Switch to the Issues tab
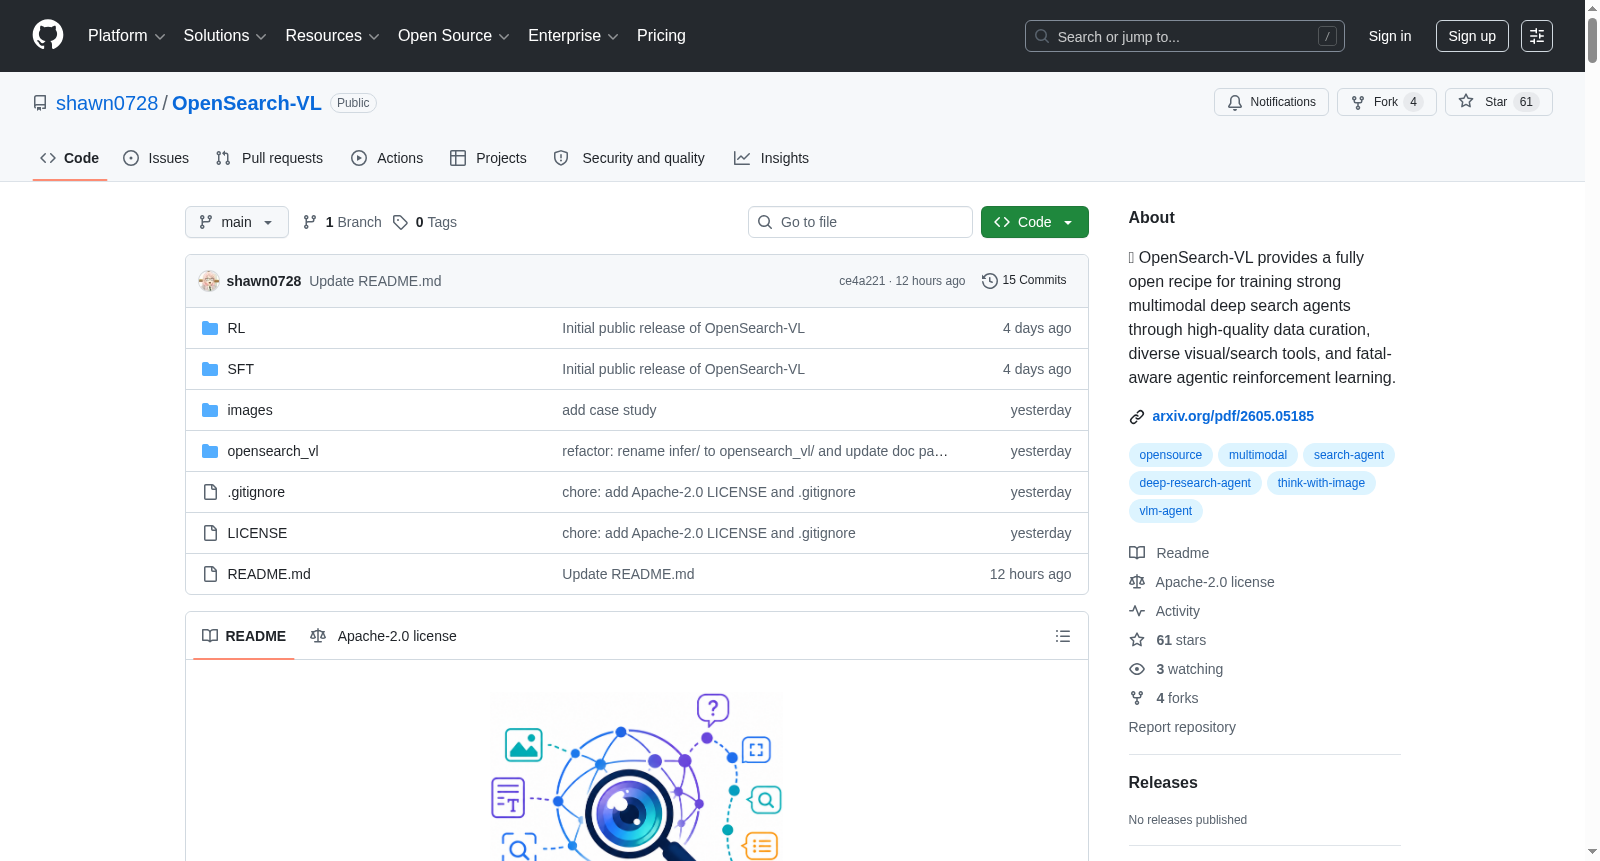 [156, 158]
